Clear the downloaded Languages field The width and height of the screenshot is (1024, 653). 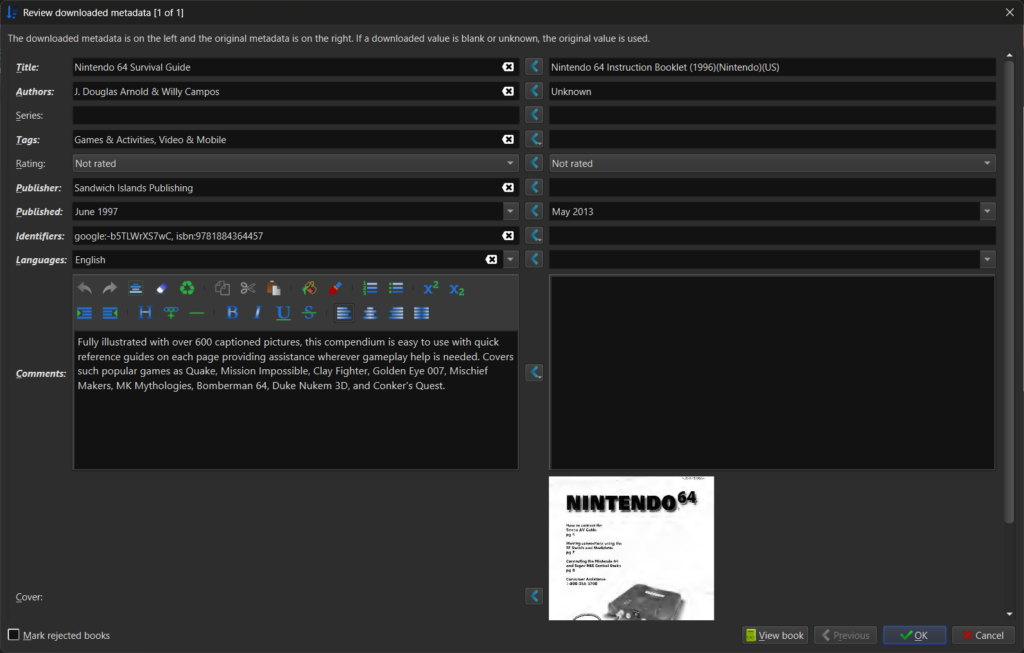(x=491, y=259)
